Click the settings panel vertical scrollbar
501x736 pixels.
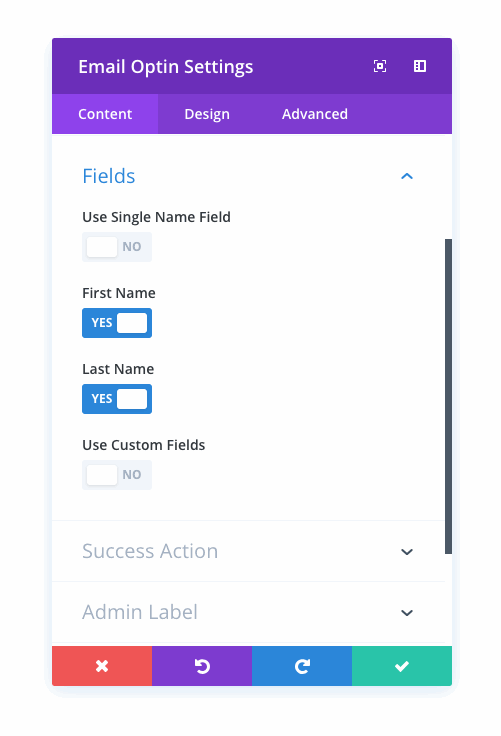tap(448, 396)
